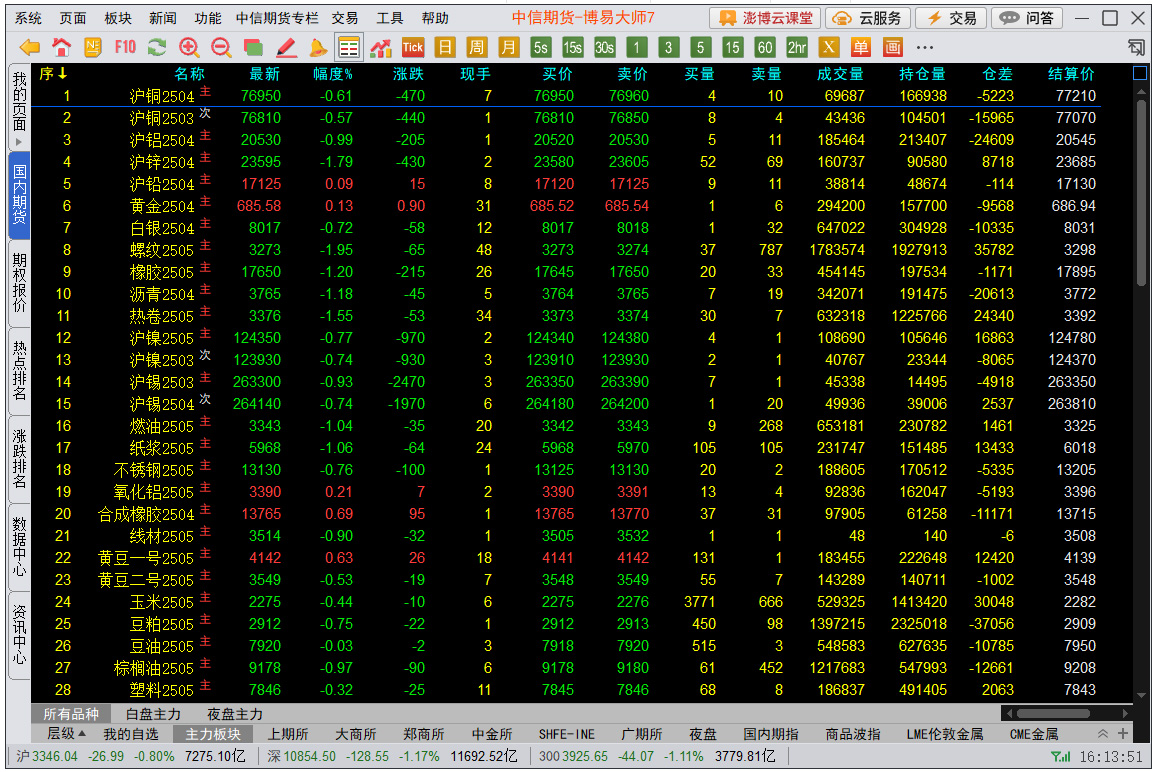1158x772 pixels.
Task: Select the 夜盘主力 tab
Action: pyautogui.click(x=235, y=714)
